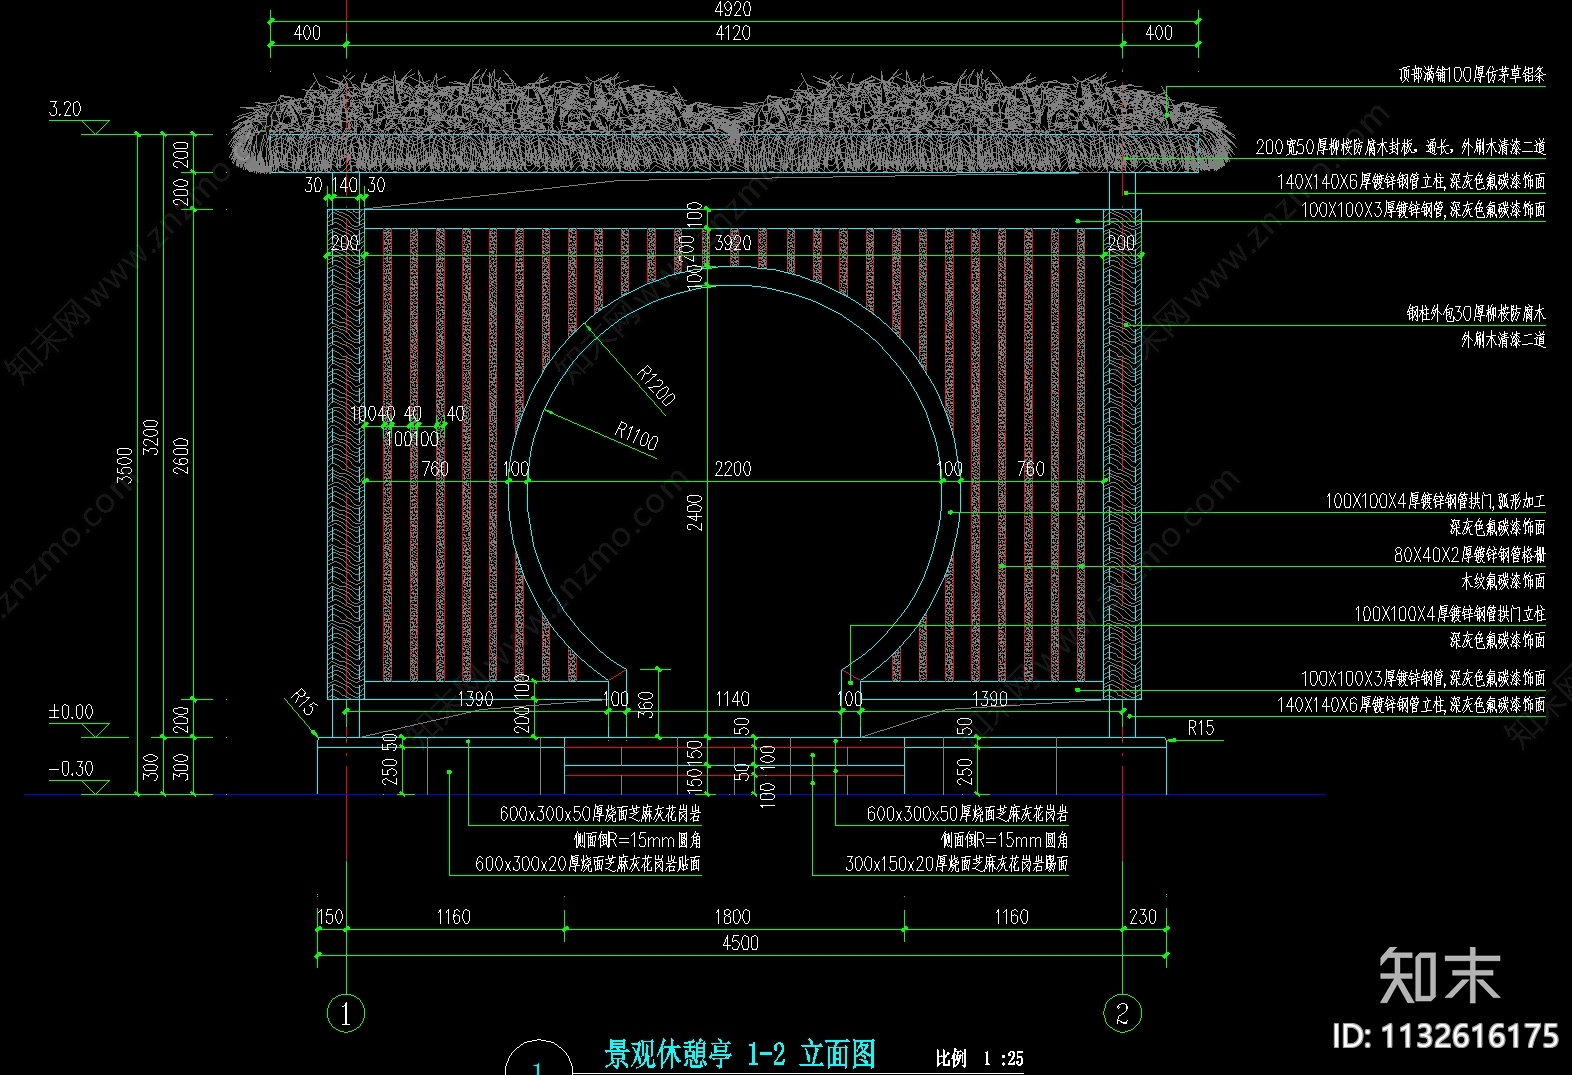This screenshot has width=1572, height=1075.
Task: Select the vertical dimension '3500'
Action: coord(125,465)
